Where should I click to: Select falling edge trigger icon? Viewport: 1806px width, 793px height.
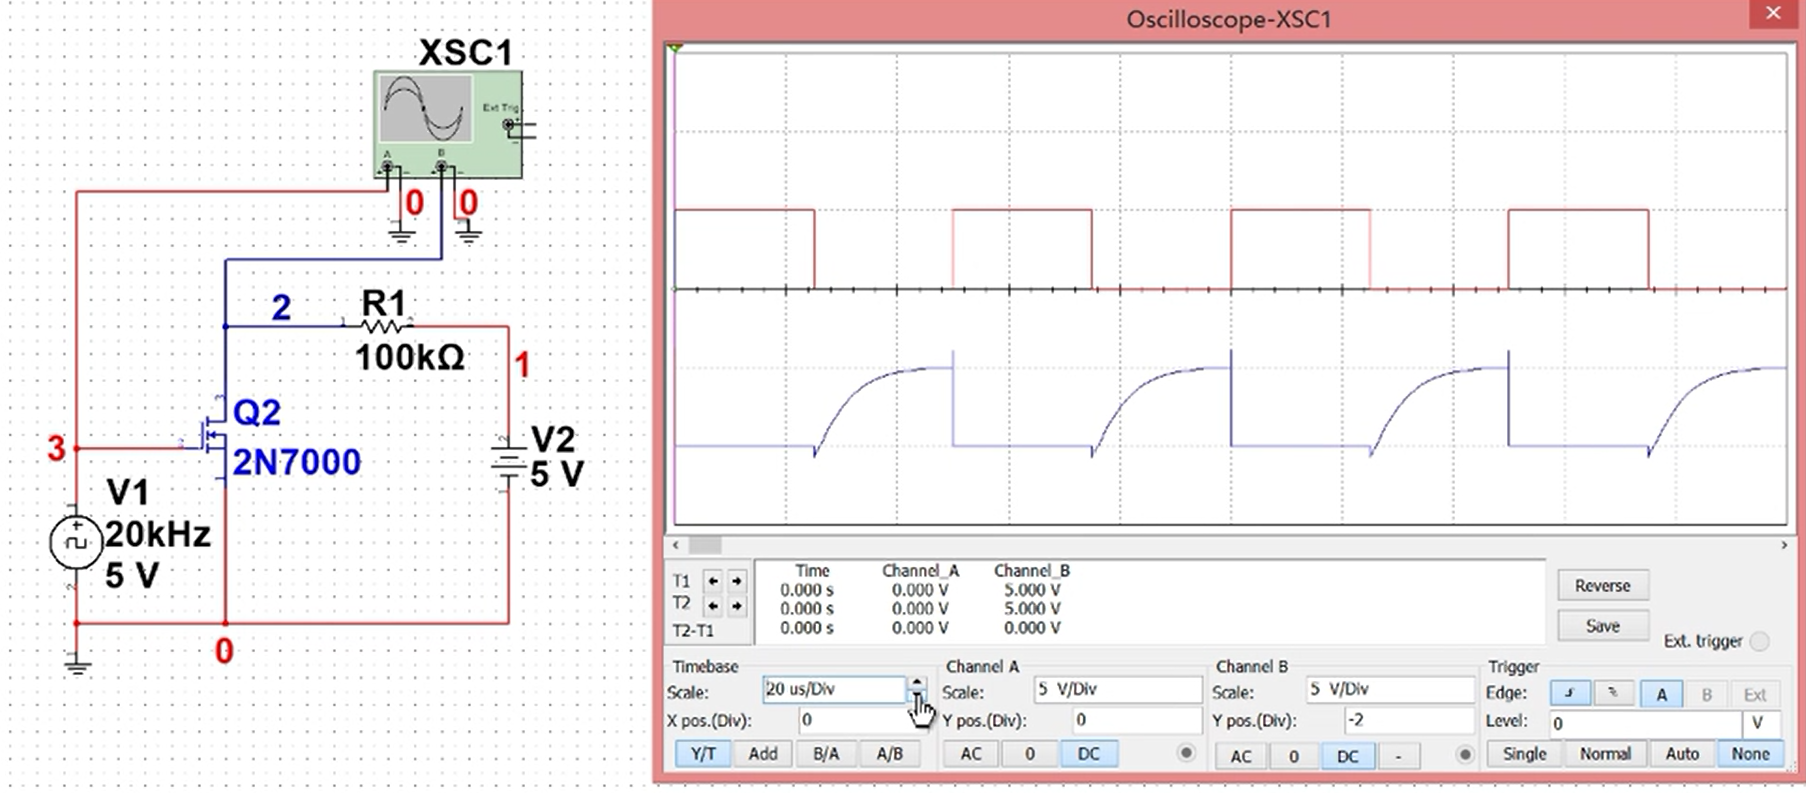tap(1613, 693)
